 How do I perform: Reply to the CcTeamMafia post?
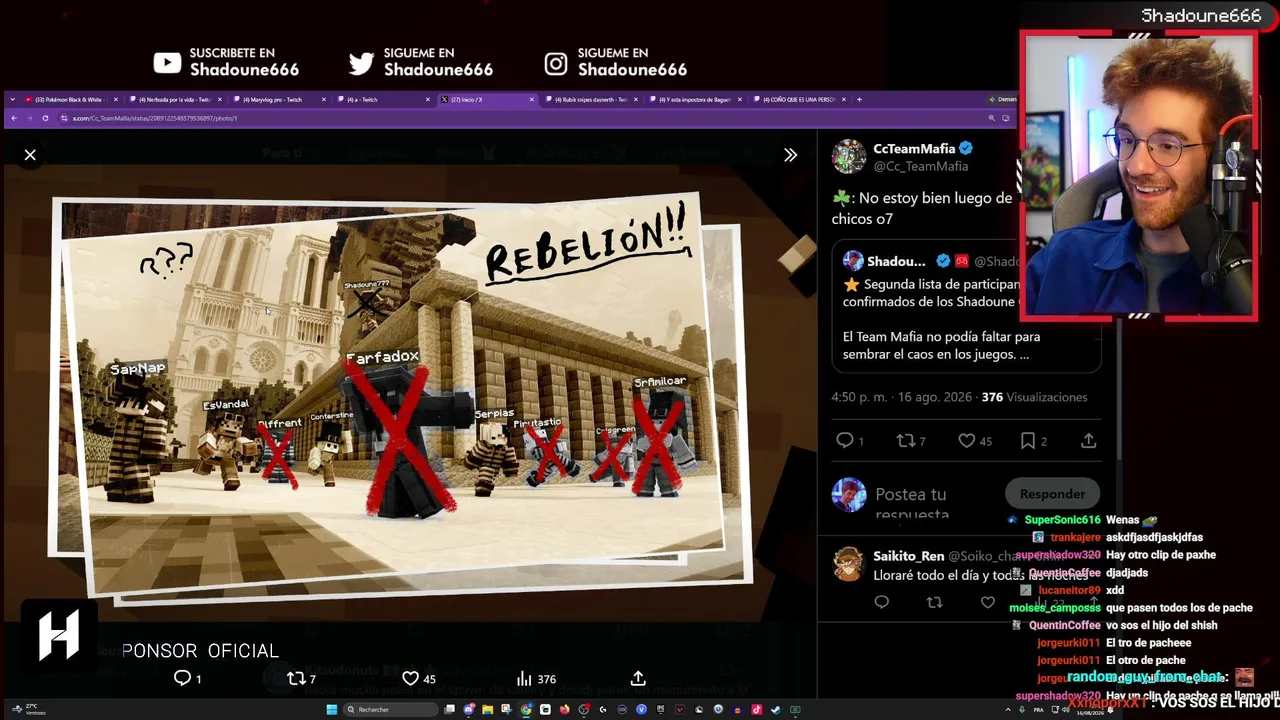(845, 440)
